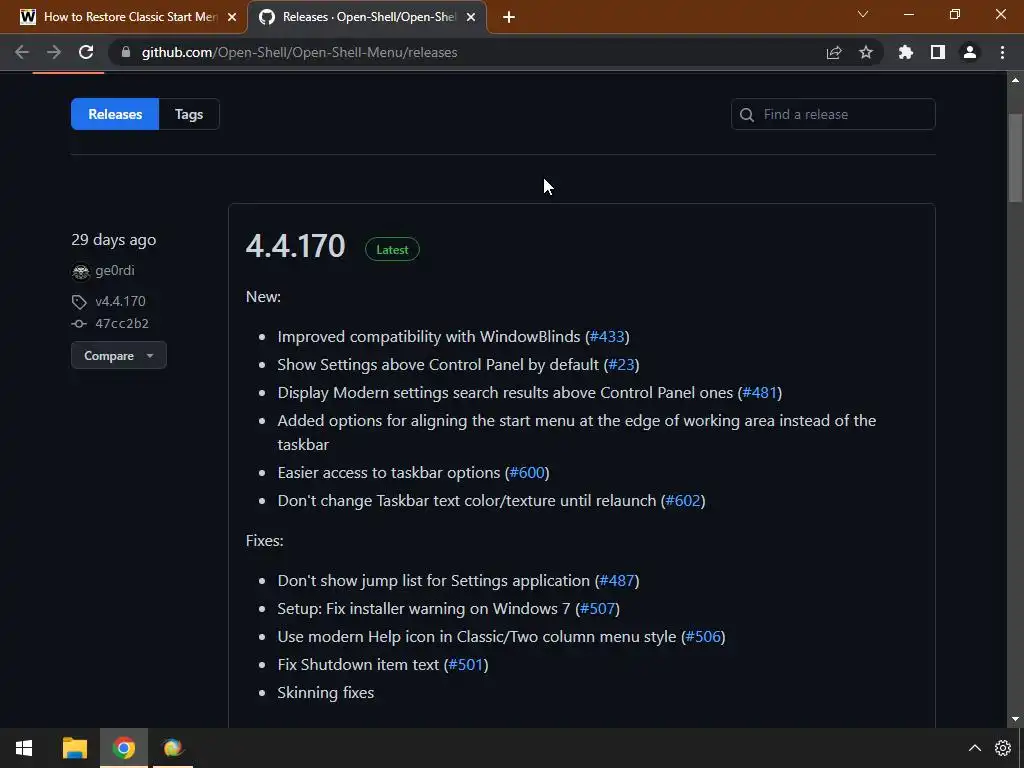The width and height of the screenshot is (1024, 768).
Task: Open issue #501 link
Action: [x=466, y=665]
